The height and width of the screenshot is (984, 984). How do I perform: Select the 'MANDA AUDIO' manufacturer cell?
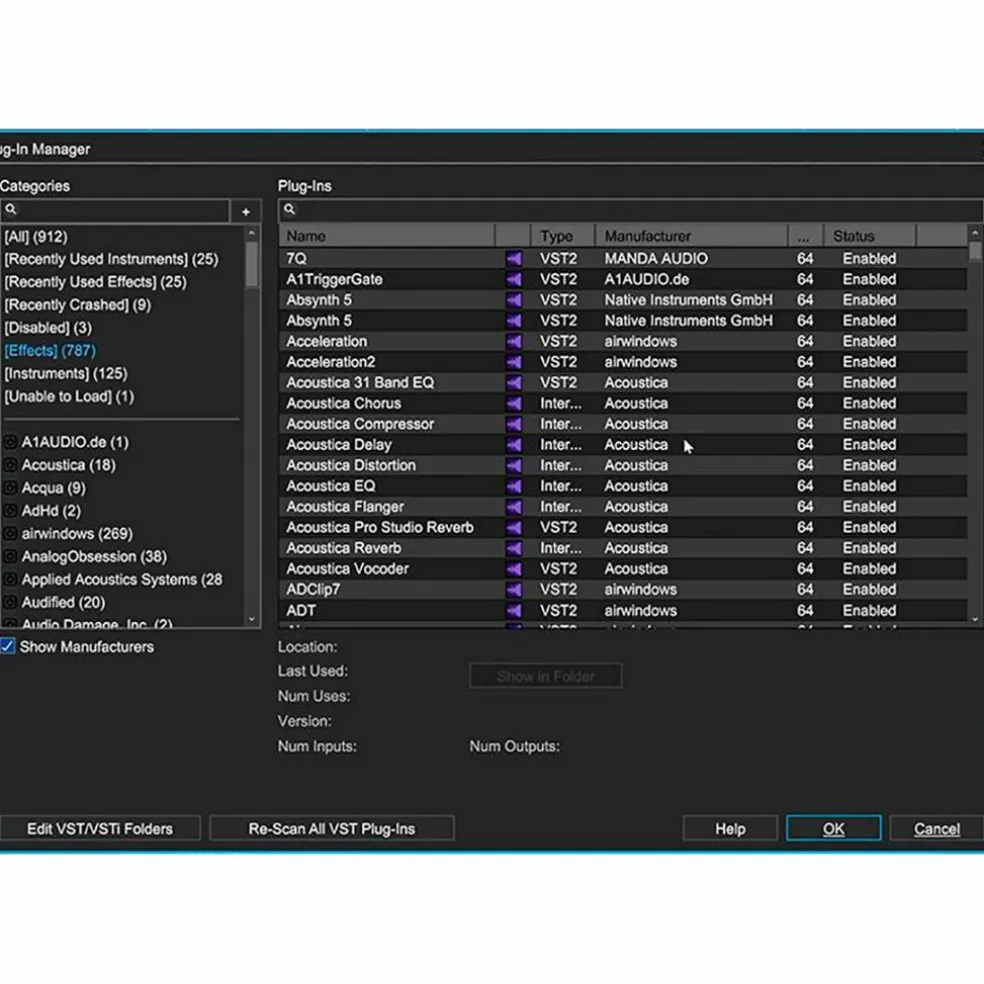coord(656,259)
